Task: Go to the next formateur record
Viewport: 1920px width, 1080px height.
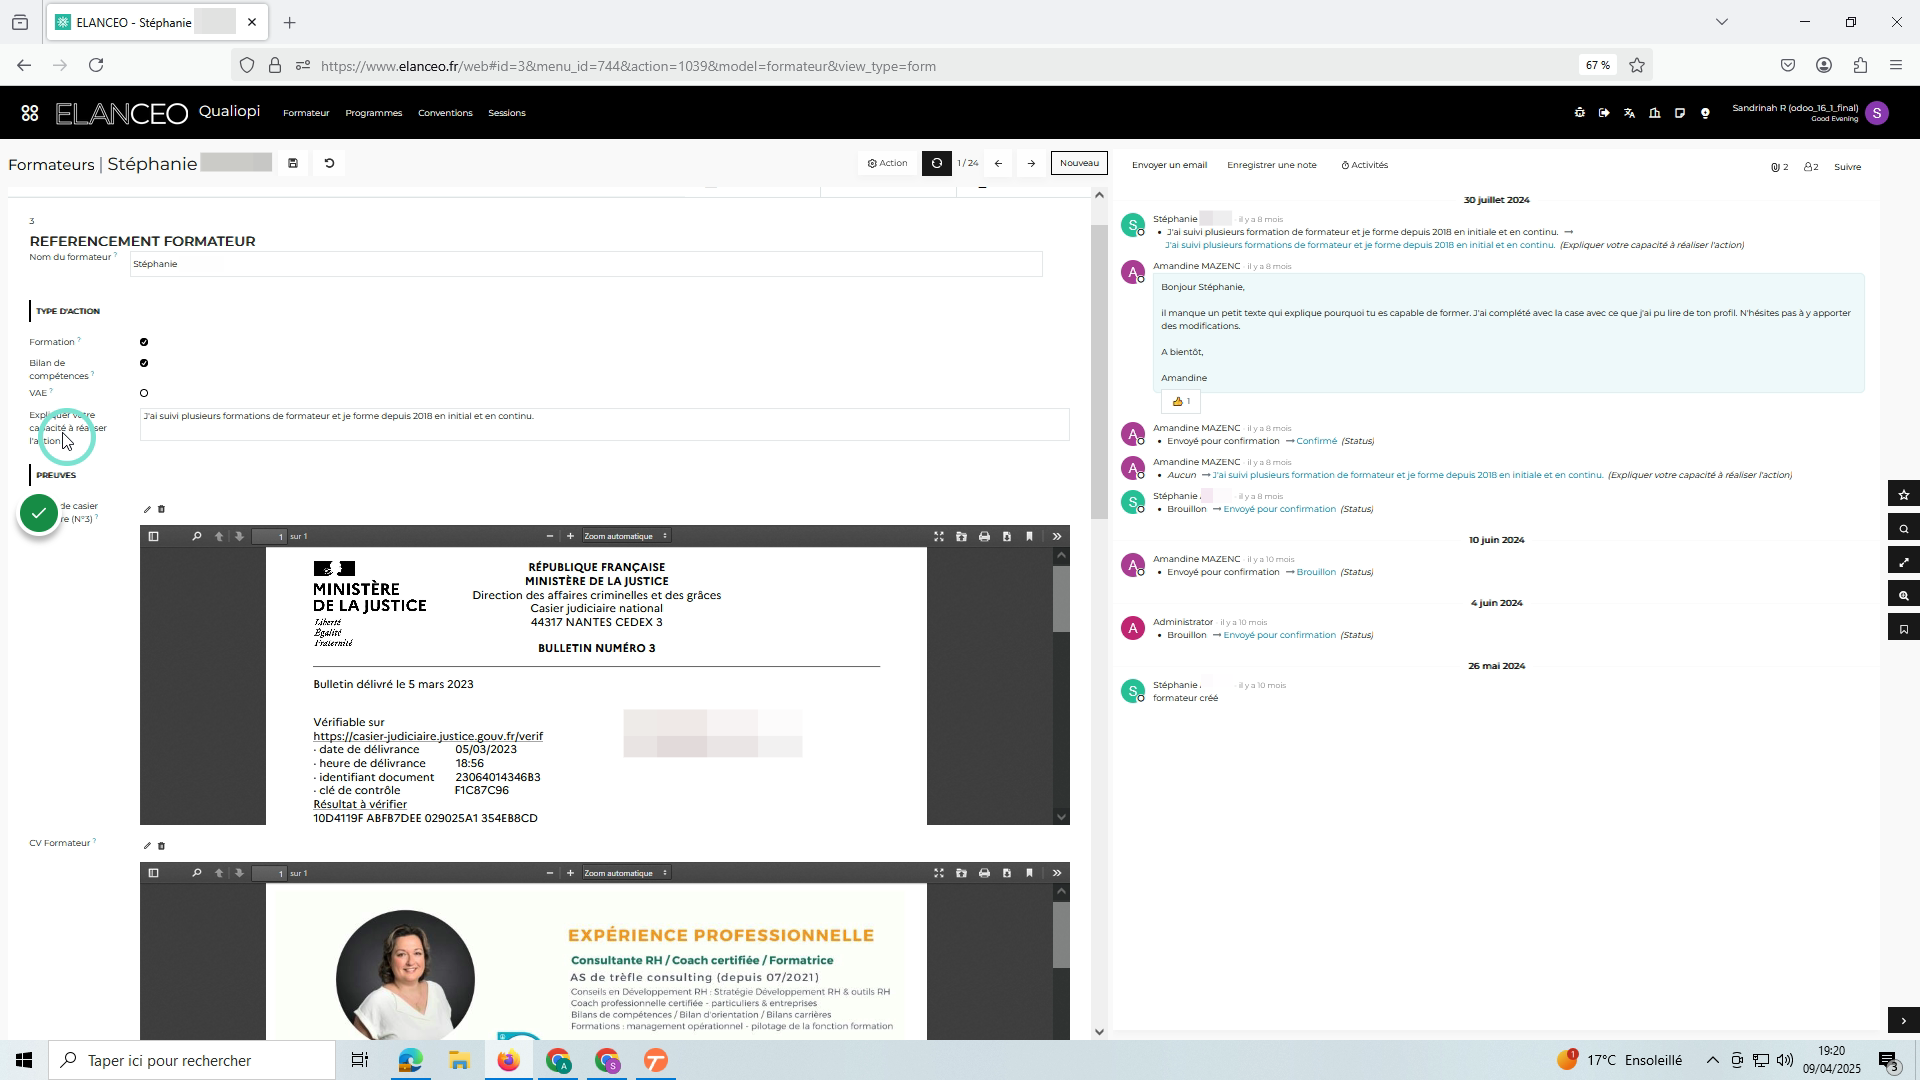Action: [1031, 163]
